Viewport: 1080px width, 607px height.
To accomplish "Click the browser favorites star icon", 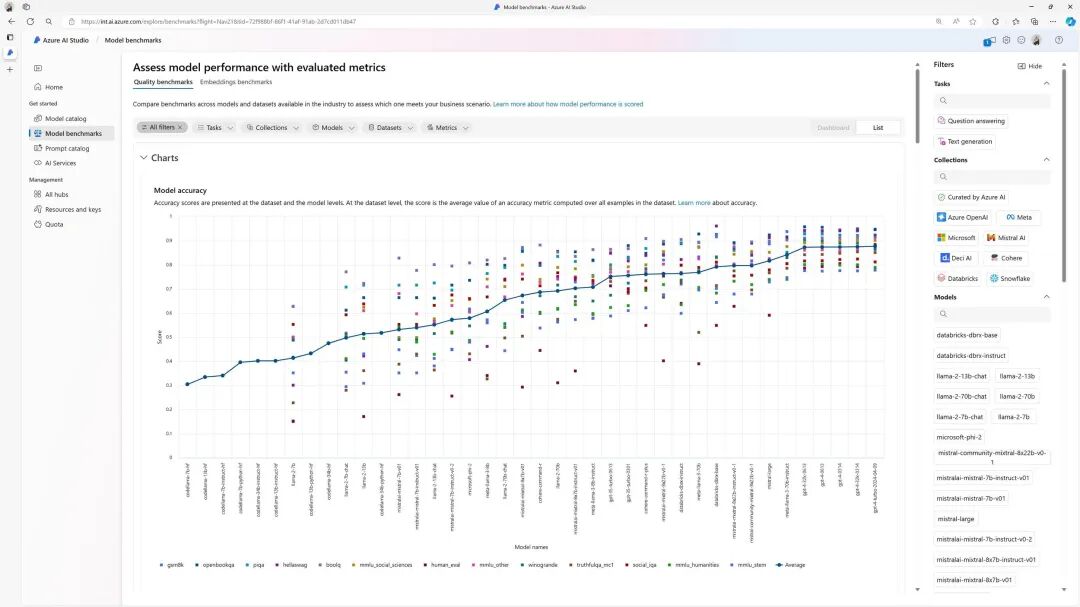I will [973, 21].
